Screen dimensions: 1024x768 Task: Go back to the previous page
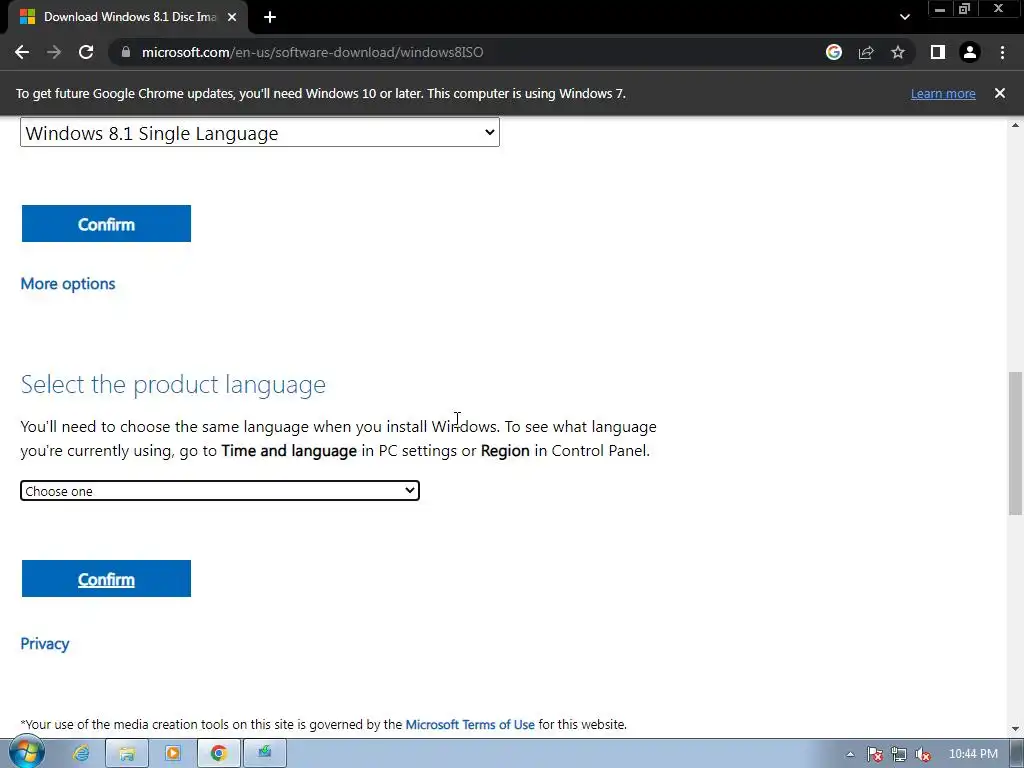tap(22, 52)
